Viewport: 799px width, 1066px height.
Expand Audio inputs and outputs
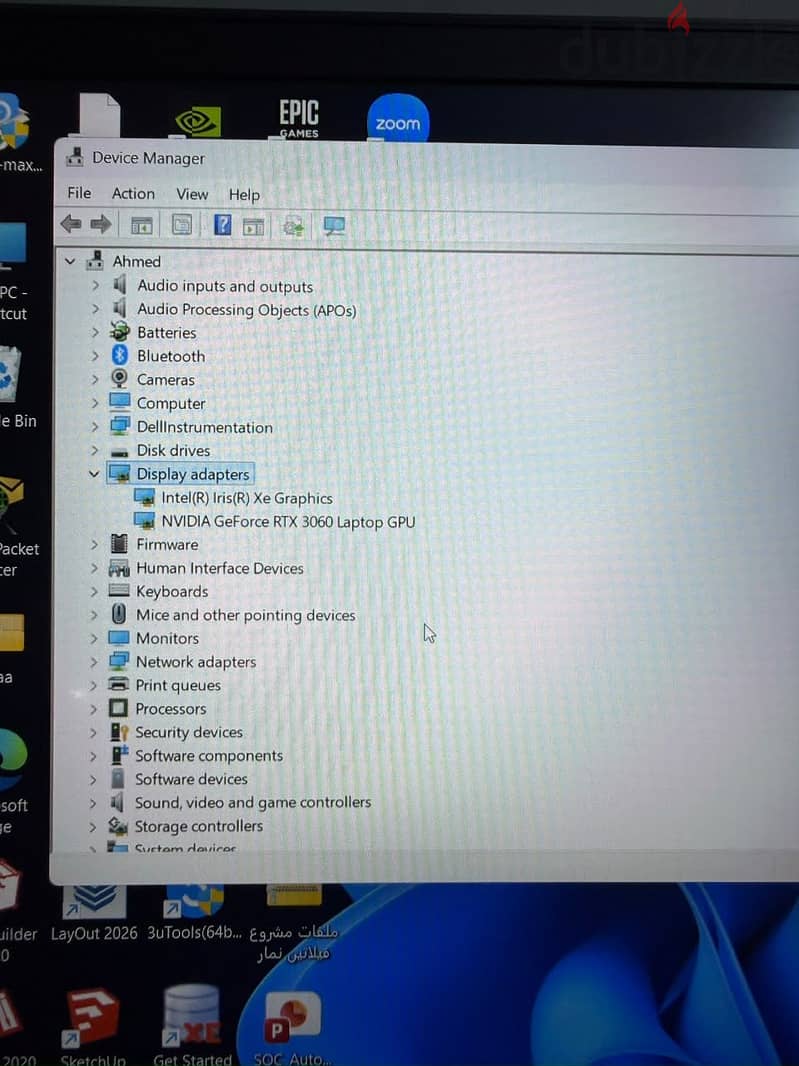95,286
